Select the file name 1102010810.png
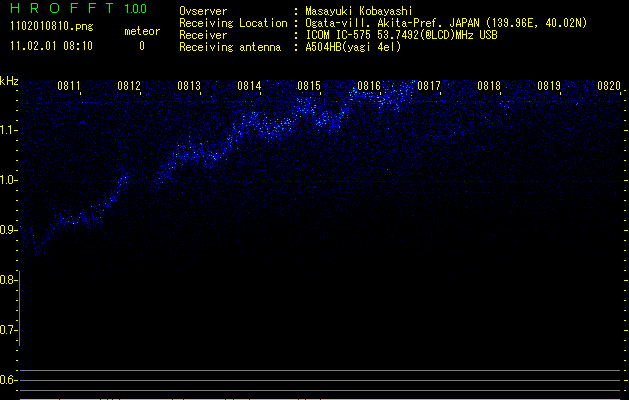This screenshot has height=400, width=629. pyautogui.click(x=52, y=27)
